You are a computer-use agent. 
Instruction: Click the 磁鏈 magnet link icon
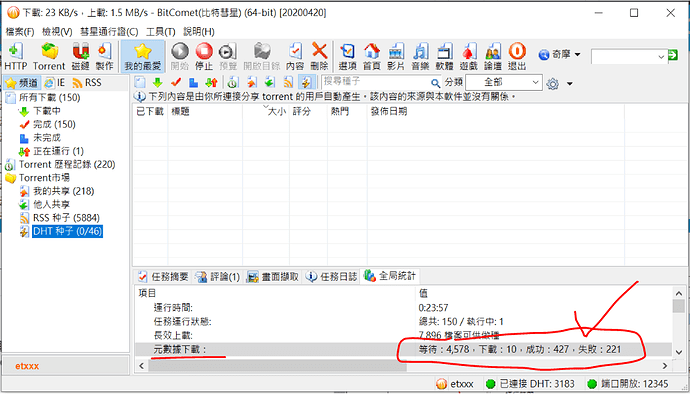(80, 57)
